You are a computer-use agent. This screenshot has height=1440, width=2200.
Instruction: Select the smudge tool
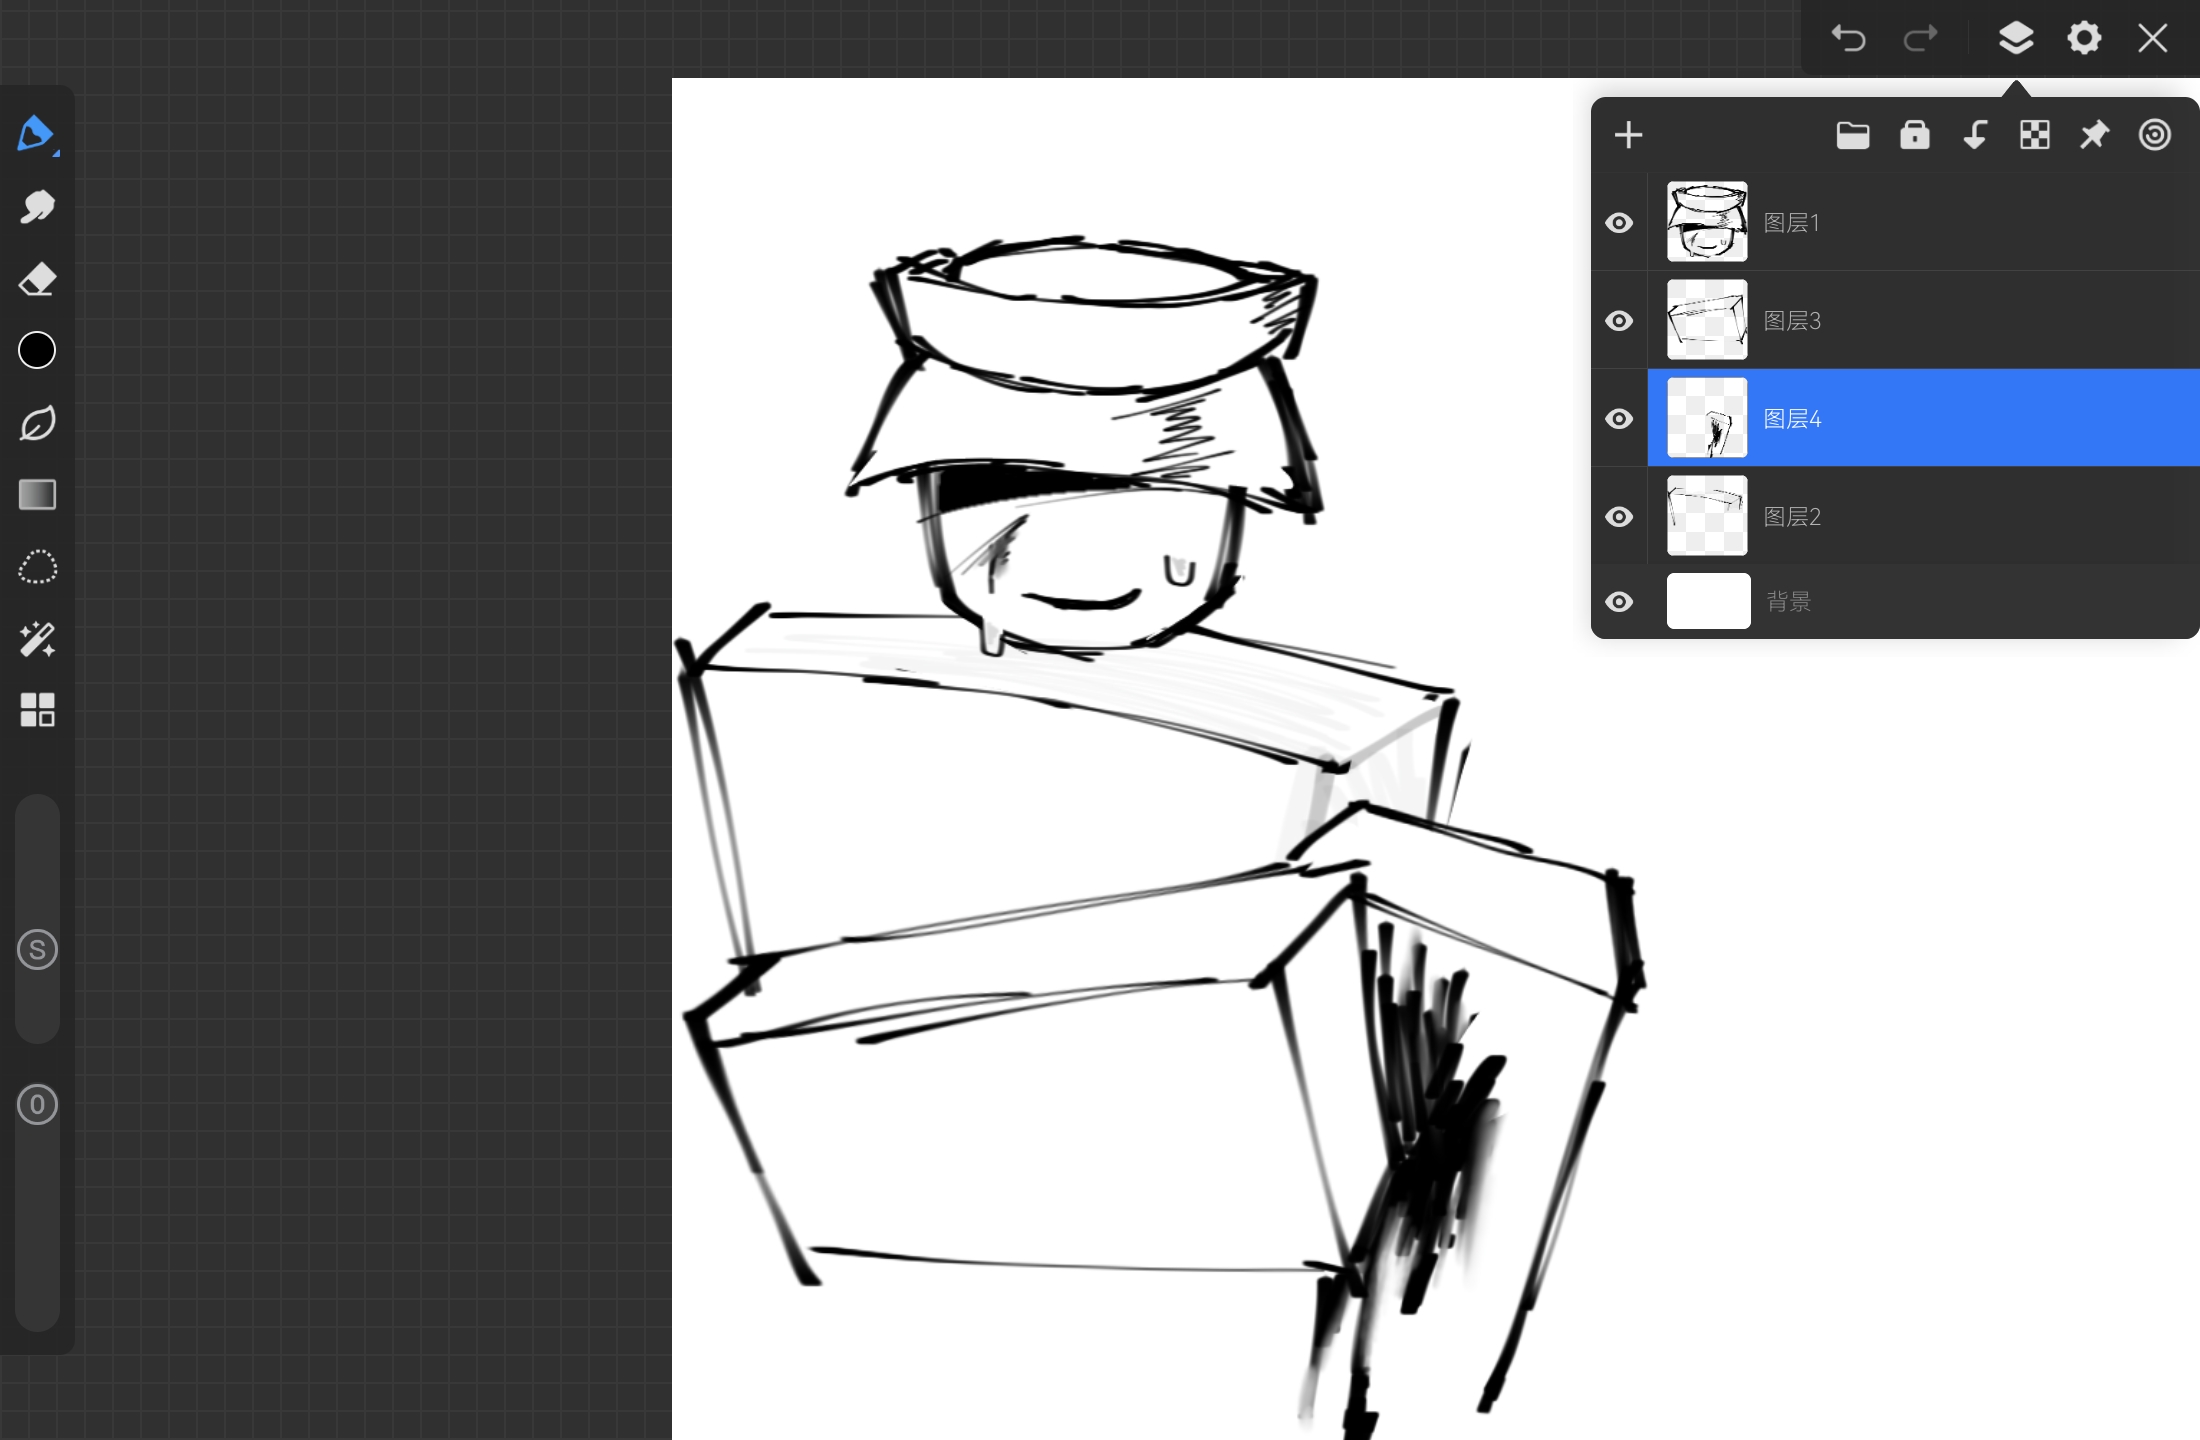pyautogui.click(x=37, y=207)
